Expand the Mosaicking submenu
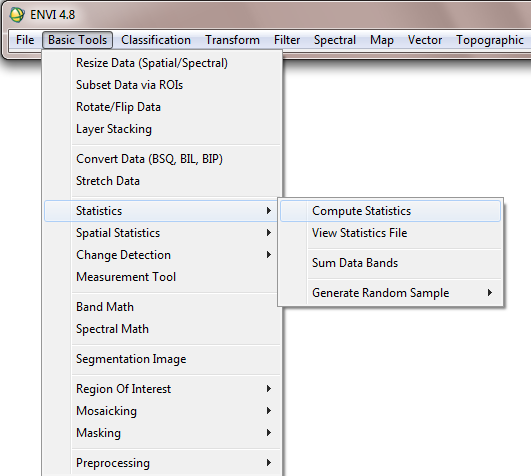The height and width of the screenshot is (476, 531). (161, 411)
